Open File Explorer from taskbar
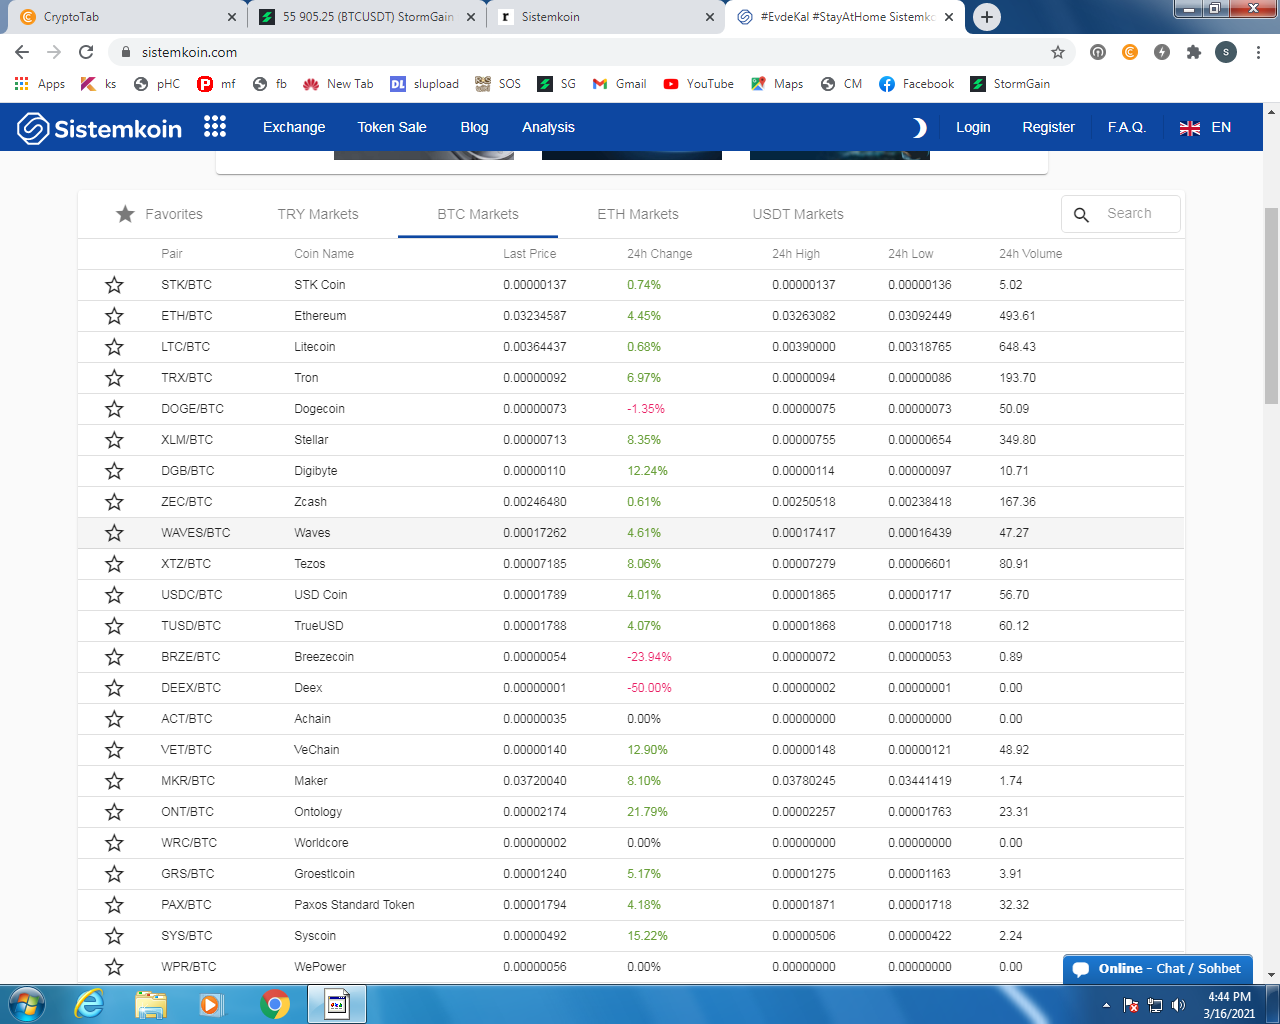 tap(151, 1004)
